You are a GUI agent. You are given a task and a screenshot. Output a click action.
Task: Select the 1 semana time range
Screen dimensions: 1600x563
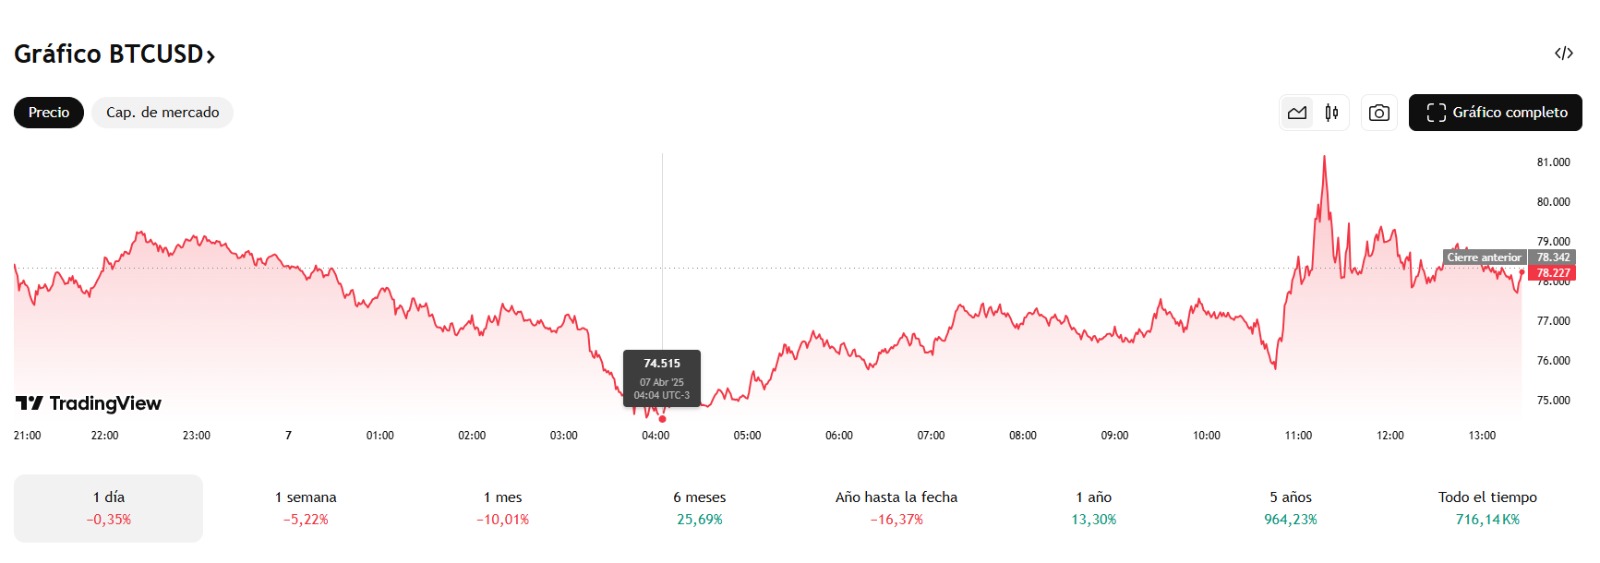(x=306, y=508)
